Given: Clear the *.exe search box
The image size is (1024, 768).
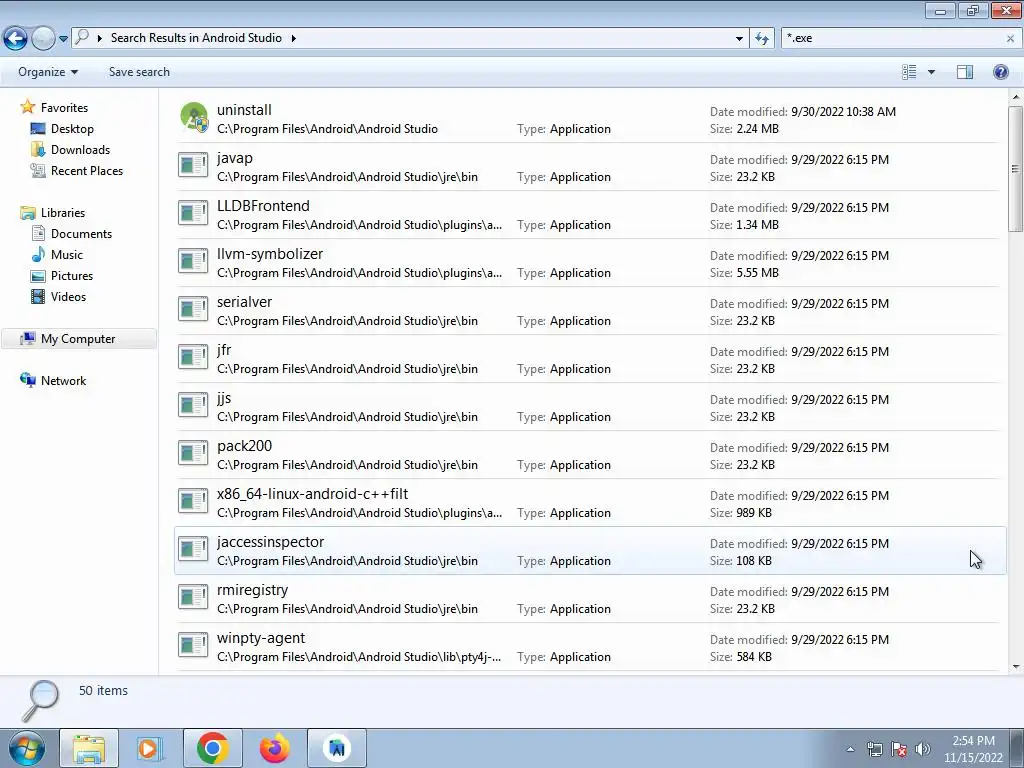Looking at the screenshot, I should point(1010,39).
